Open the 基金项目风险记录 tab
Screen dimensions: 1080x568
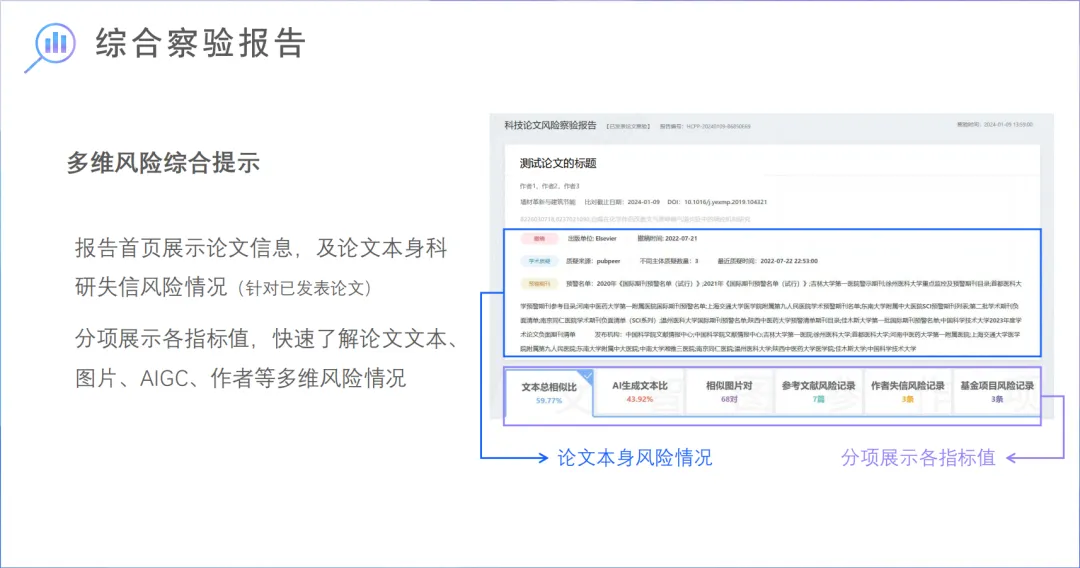996,392
